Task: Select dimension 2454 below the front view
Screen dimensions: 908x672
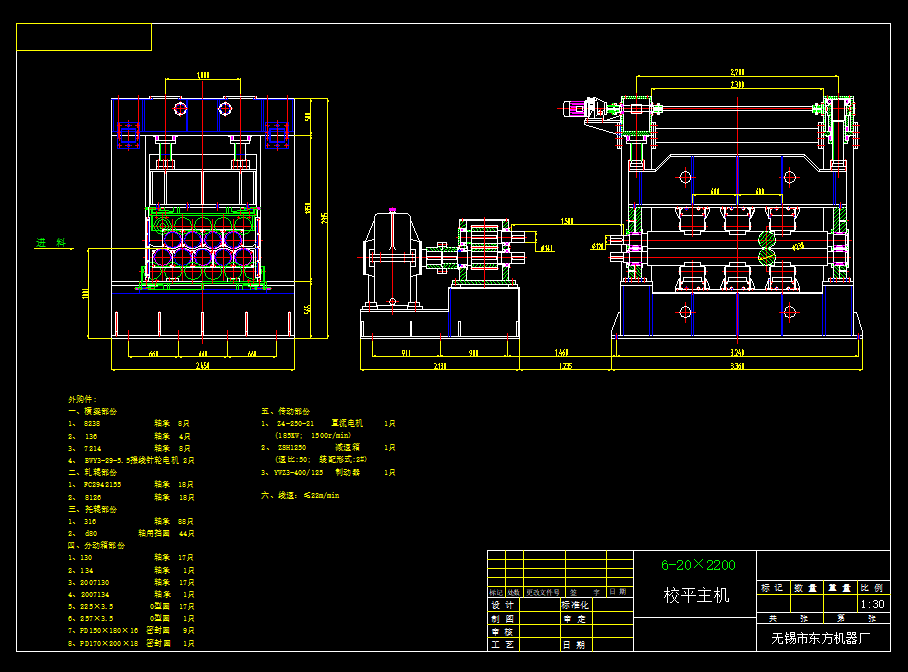Action: (x=203, y=366)
